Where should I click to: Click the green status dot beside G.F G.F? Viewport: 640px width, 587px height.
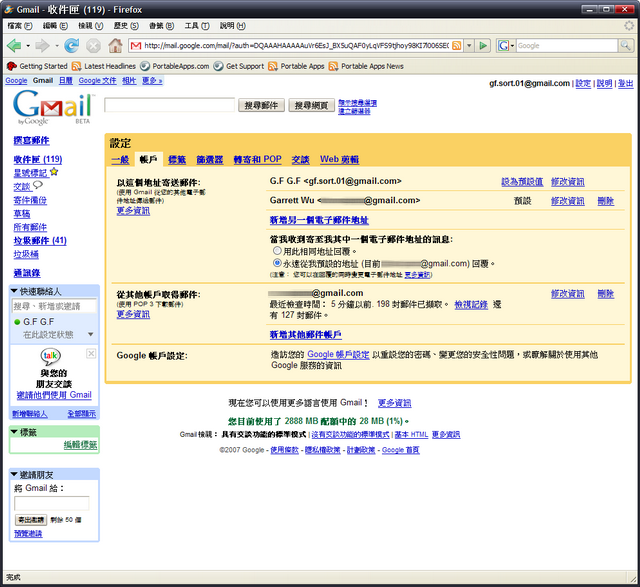[17, 322]
